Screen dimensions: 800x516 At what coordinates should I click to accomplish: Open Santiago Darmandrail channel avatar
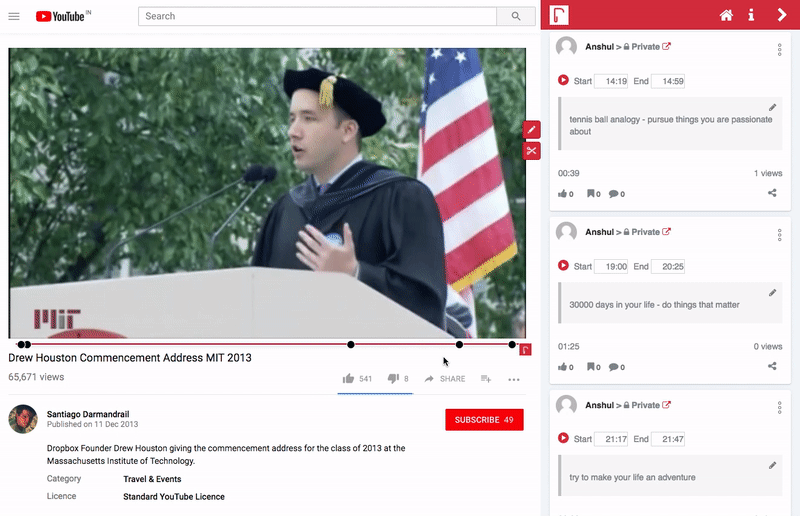(23, 419)
